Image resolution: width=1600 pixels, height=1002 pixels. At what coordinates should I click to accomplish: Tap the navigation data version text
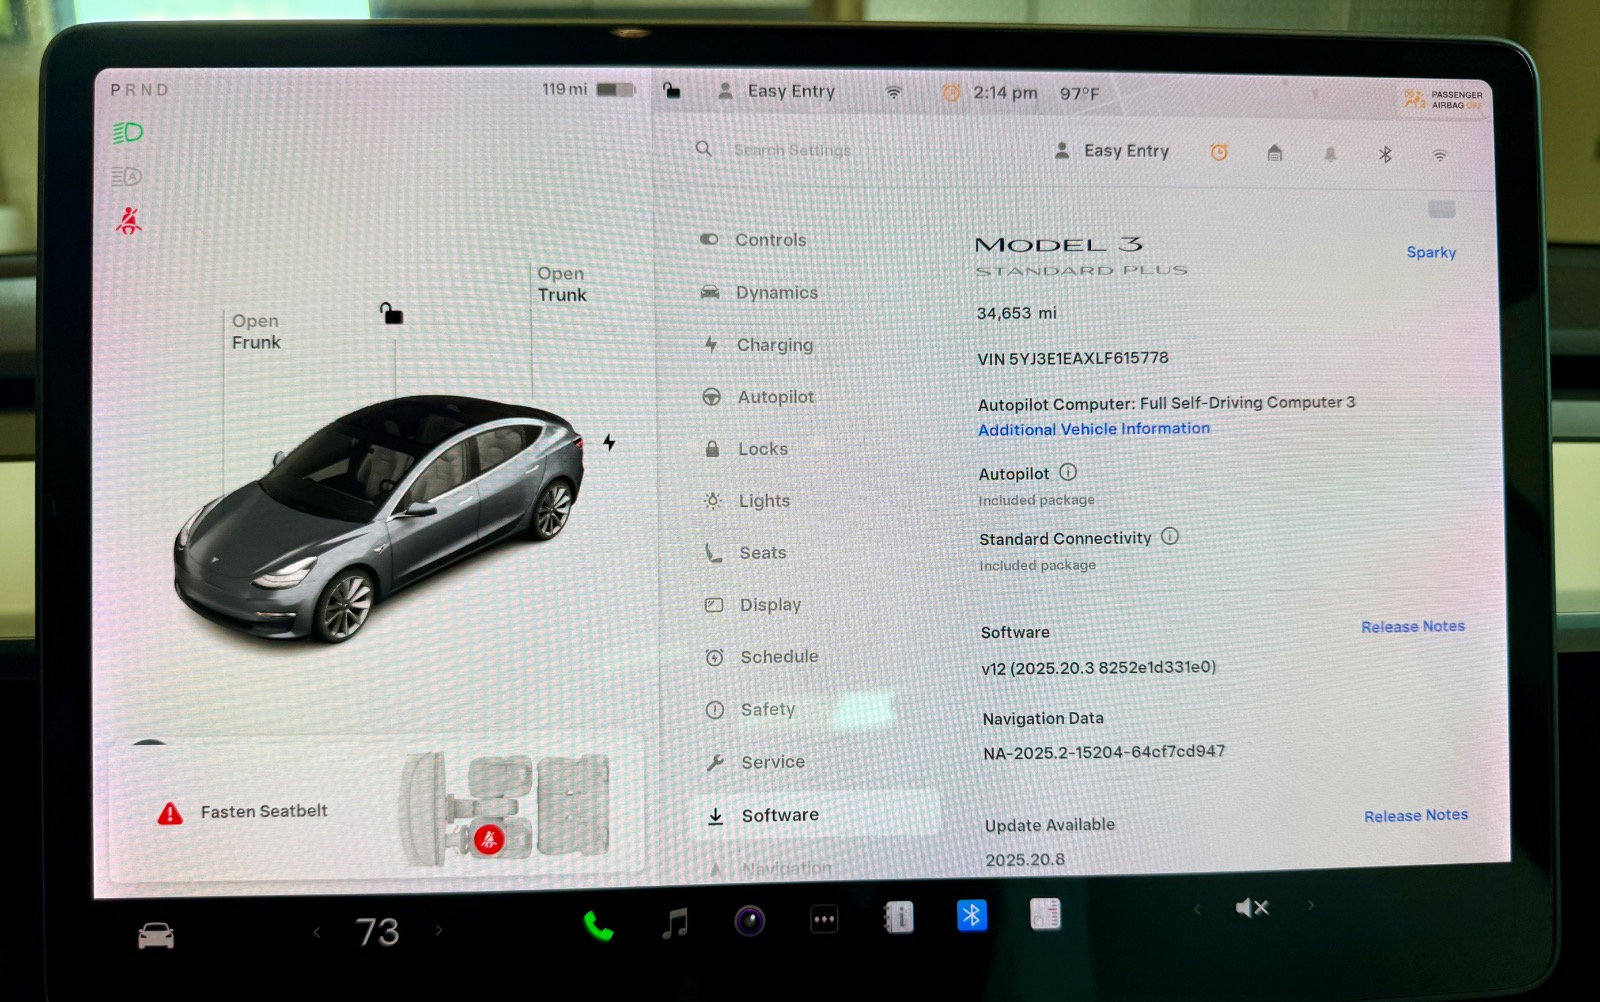tap(1104, 752)
